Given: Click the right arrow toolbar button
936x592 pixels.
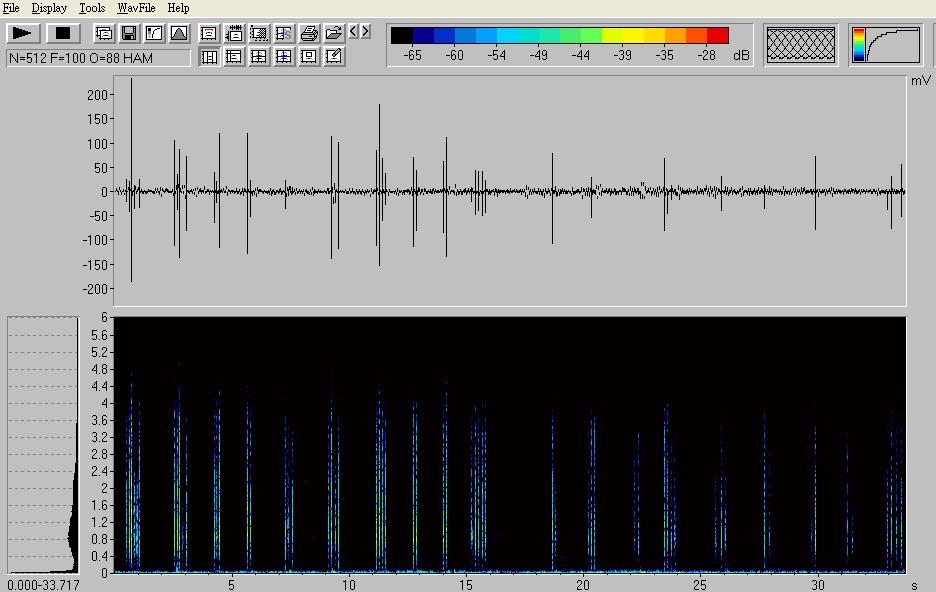Looking at the screenshot, I should tap(365, 32).
